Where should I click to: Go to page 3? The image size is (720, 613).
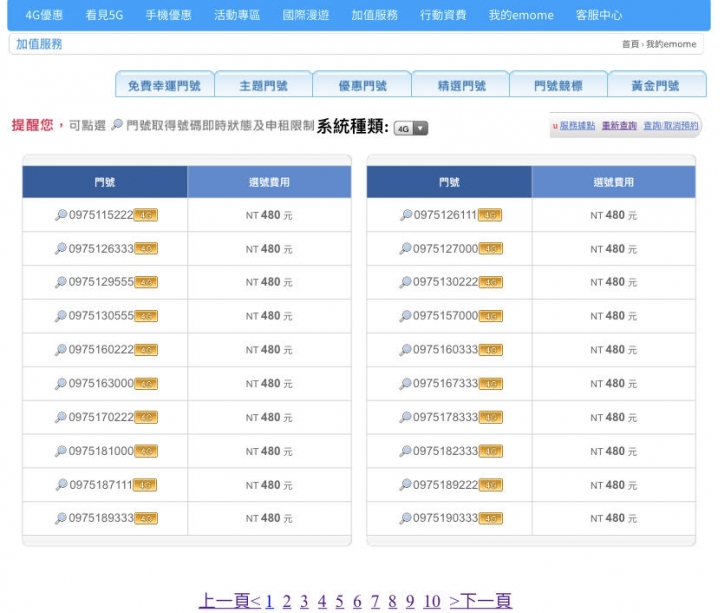pos(304,602)
